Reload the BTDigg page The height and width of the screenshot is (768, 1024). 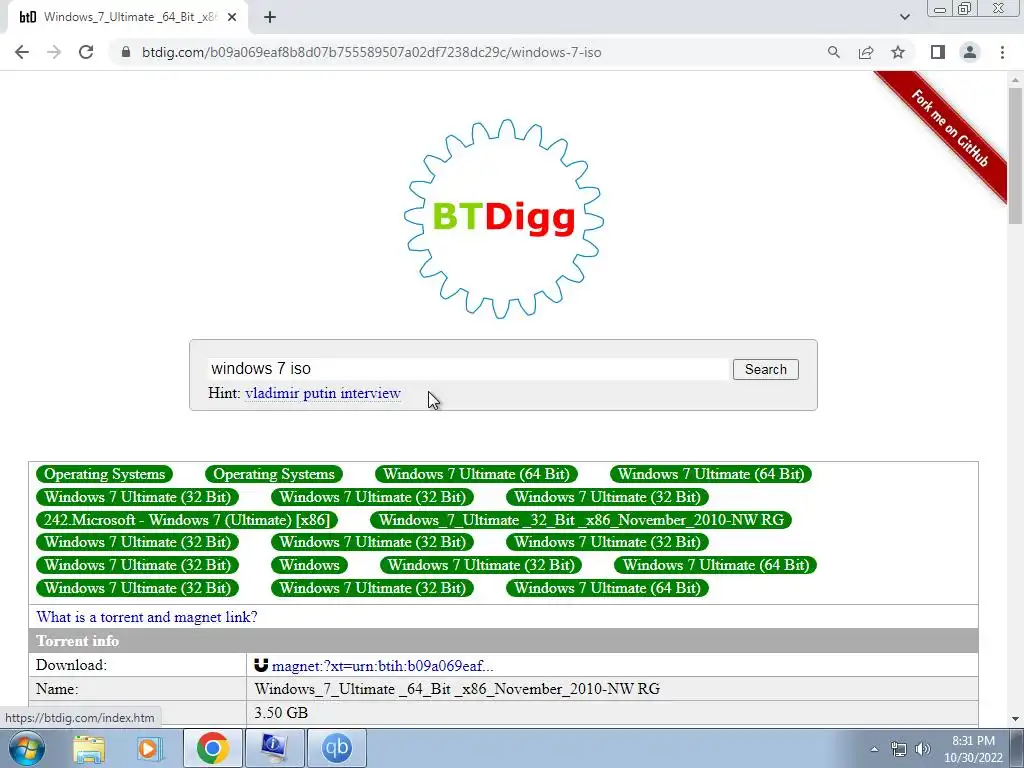pos(86,52)
